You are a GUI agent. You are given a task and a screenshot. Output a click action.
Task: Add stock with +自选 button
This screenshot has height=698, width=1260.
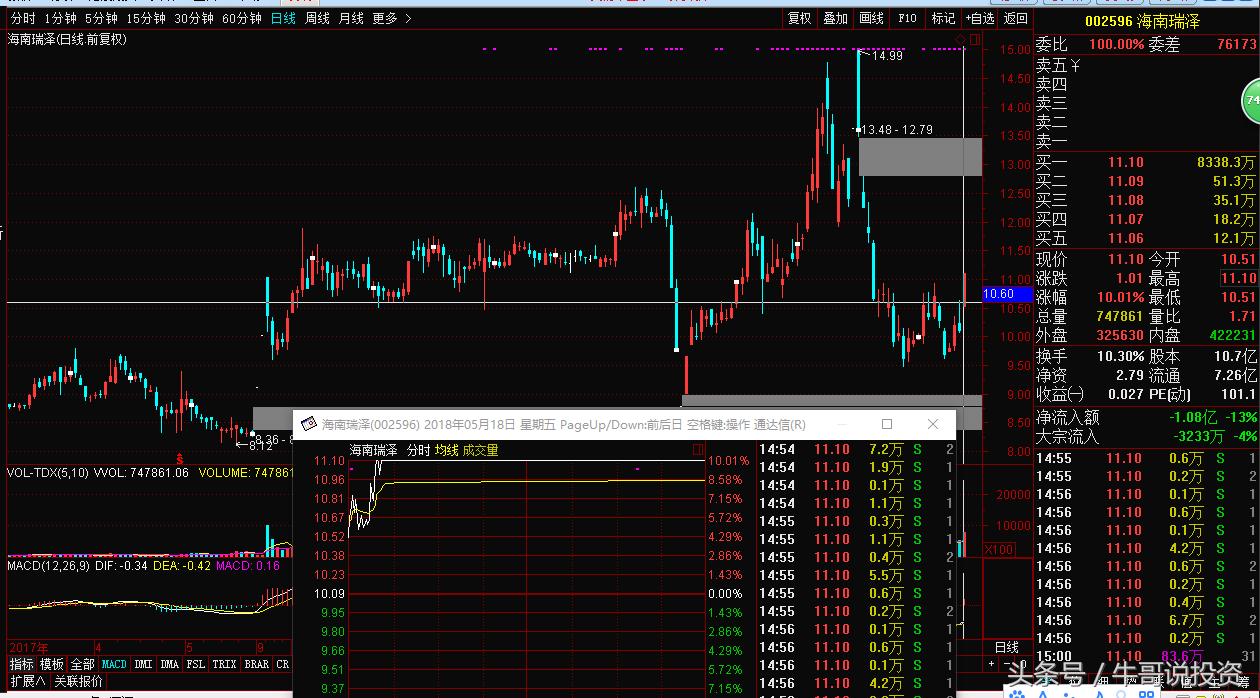tap(980, 18)
